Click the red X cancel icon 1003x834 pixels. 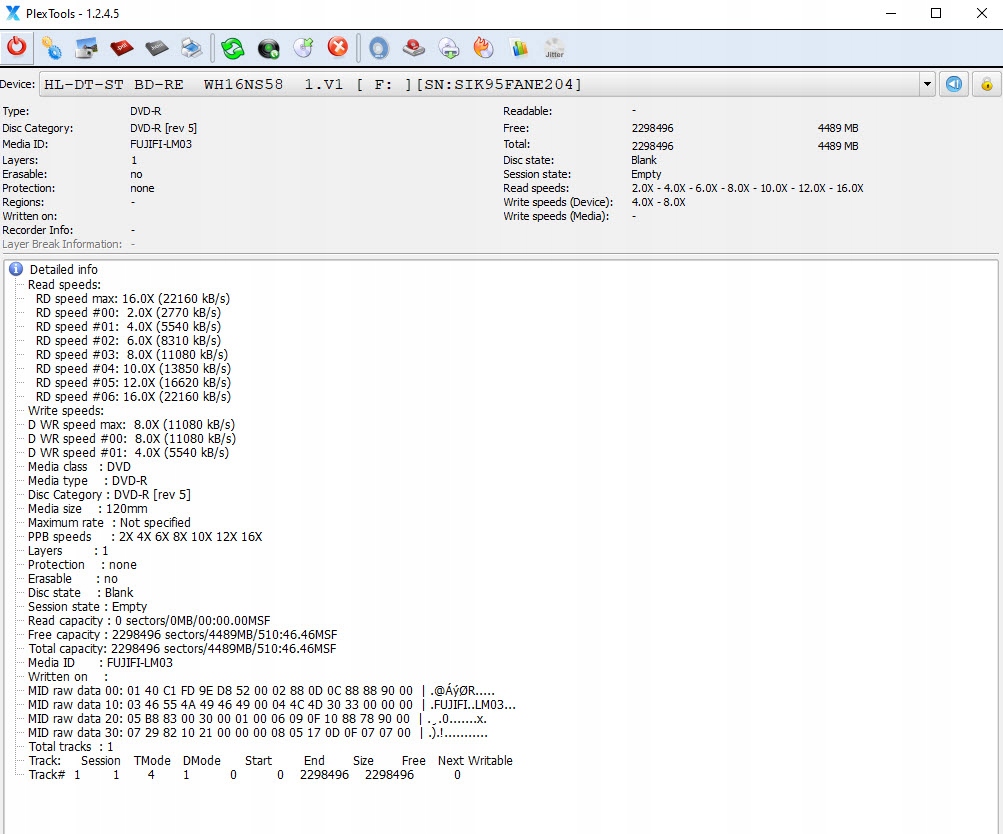click(338, 47)
